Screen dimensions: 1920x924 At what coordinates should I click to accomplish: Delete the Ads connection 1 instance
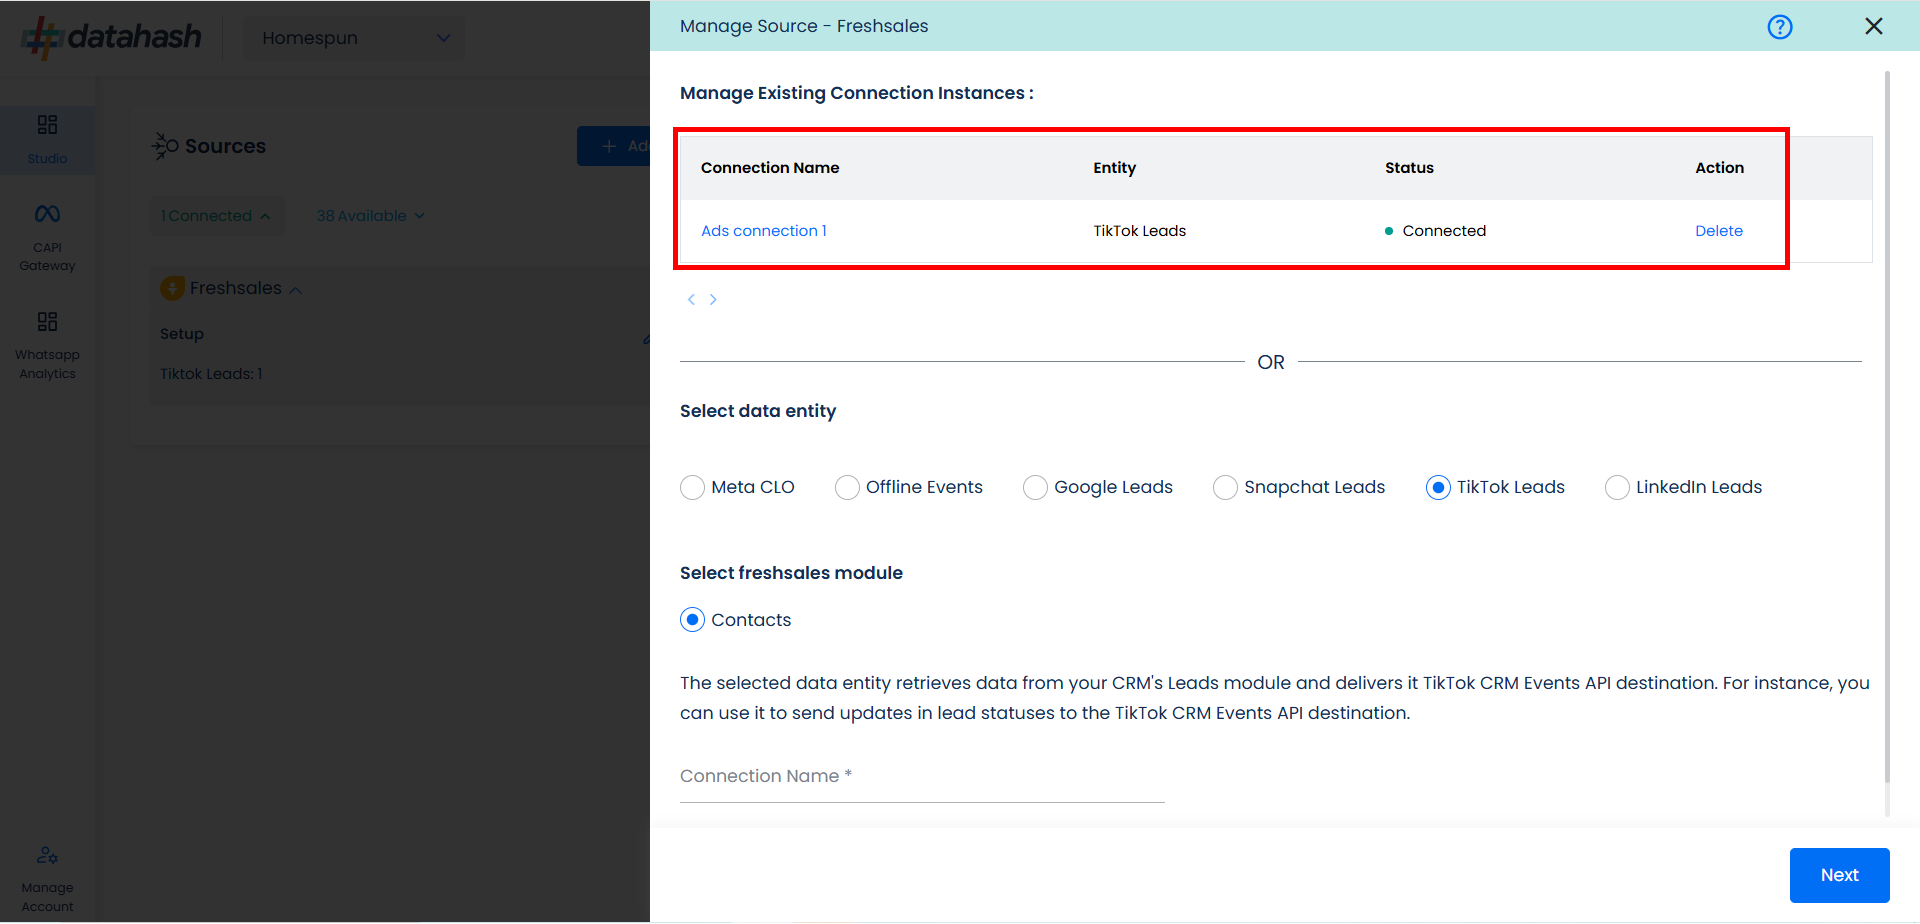coord(1718,231)
